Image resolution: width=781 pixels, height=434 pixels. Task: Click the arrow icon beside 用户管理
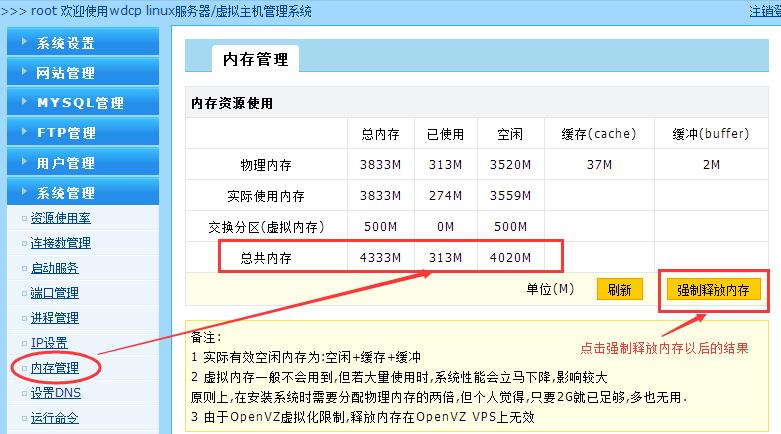25,162
